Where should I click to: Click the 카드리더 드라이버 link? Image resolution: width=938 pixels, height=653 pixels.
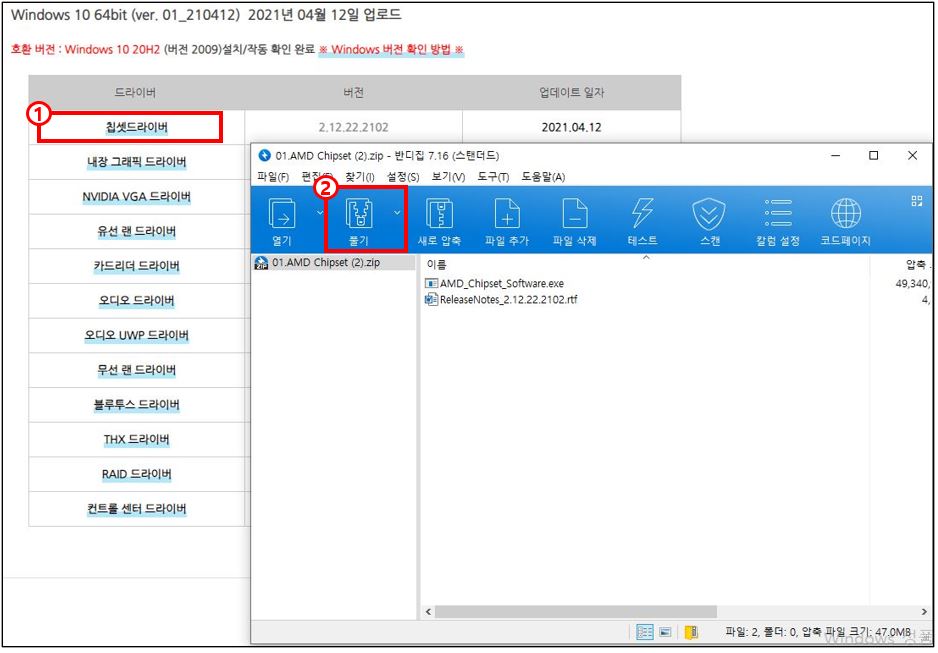[x=137, y=266]
